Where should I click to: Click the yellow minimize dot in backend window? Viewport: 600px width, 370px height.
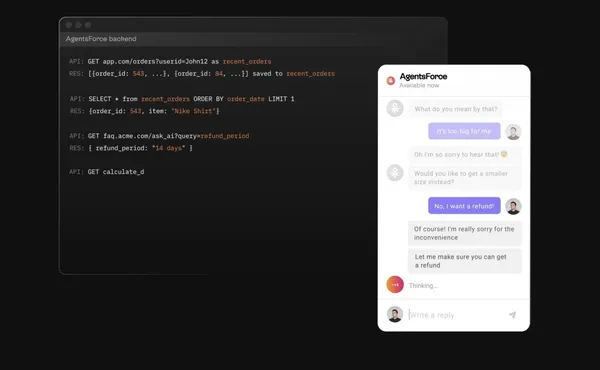click(x=78, y=25)
